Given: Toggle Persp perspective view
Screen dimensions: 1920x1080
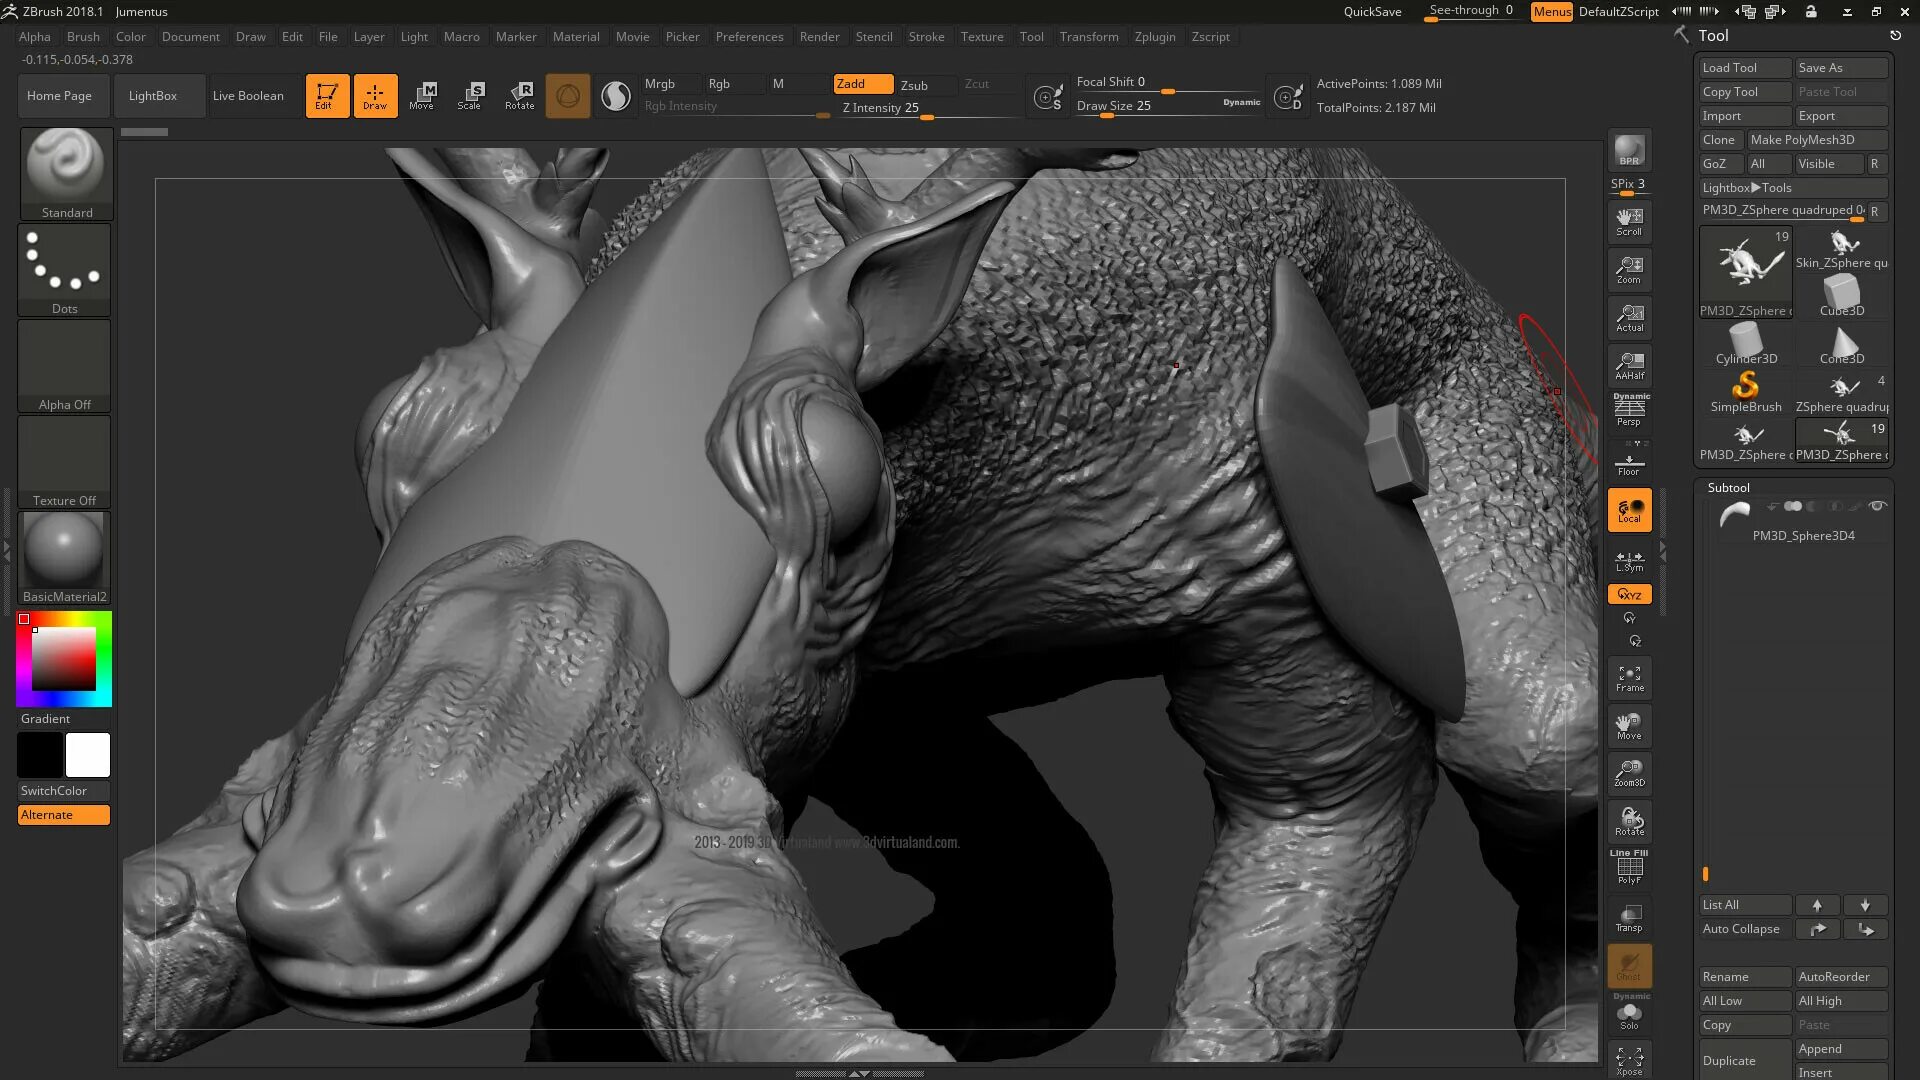Looking at the screenshot, I should [1629, 410].
